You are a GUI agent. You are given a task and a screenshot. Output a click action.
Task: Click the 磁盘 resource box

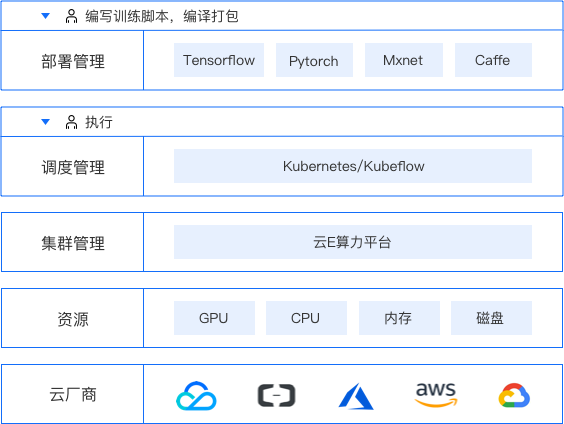point(491,318)
